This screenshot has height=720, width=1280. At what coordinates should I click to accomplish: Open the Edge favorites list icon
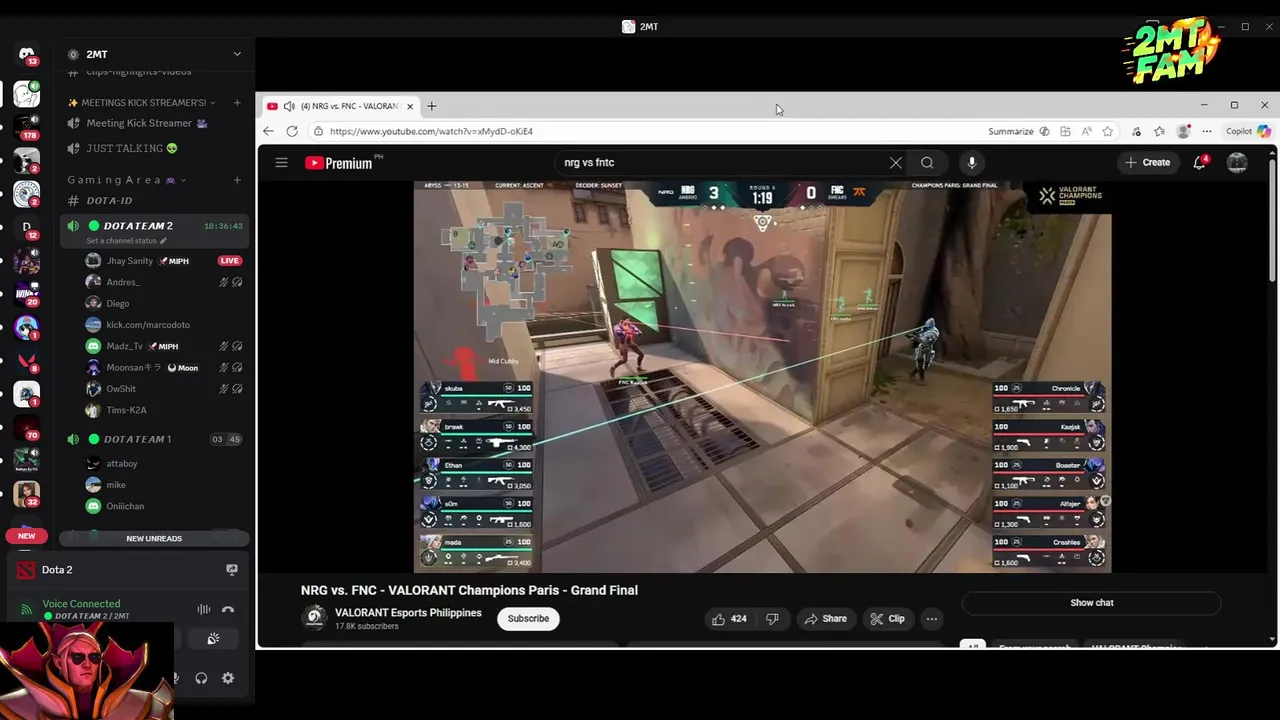tap(1159, 131)
